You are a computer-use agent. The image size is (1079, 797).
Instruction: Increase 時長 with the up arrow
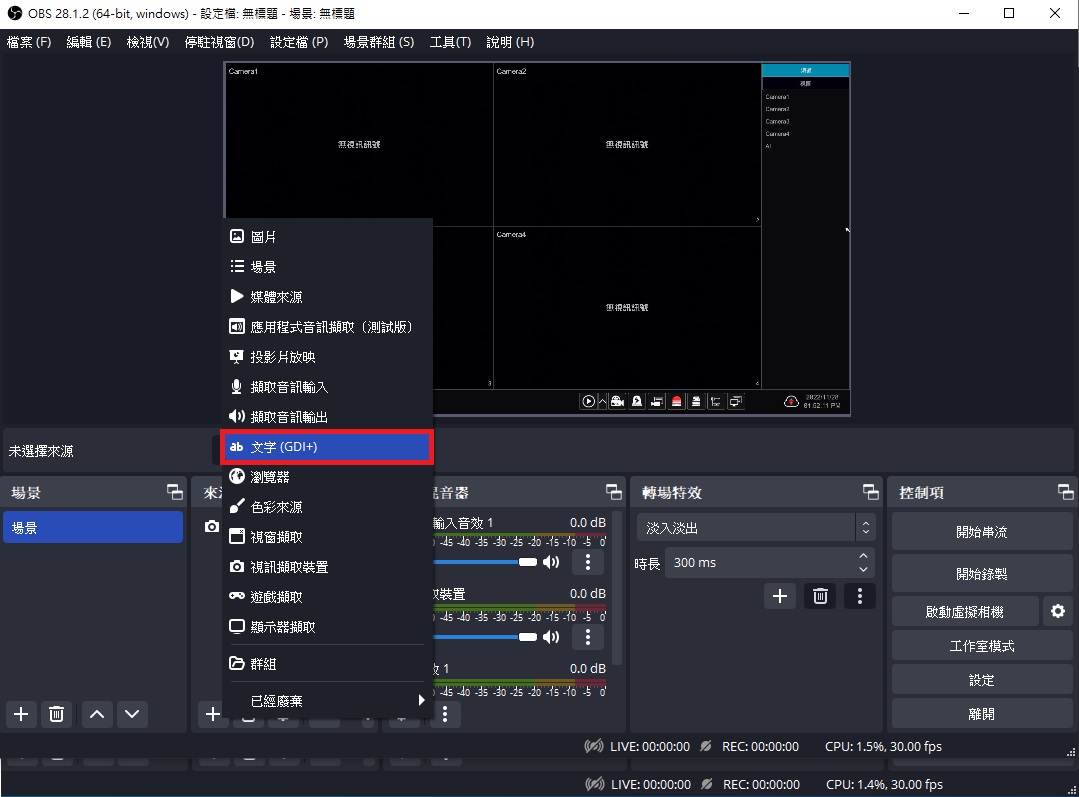click(863, 555)
